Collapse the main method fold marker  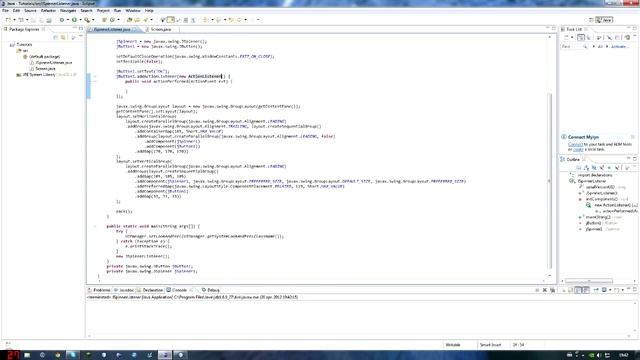click(95, 226)
